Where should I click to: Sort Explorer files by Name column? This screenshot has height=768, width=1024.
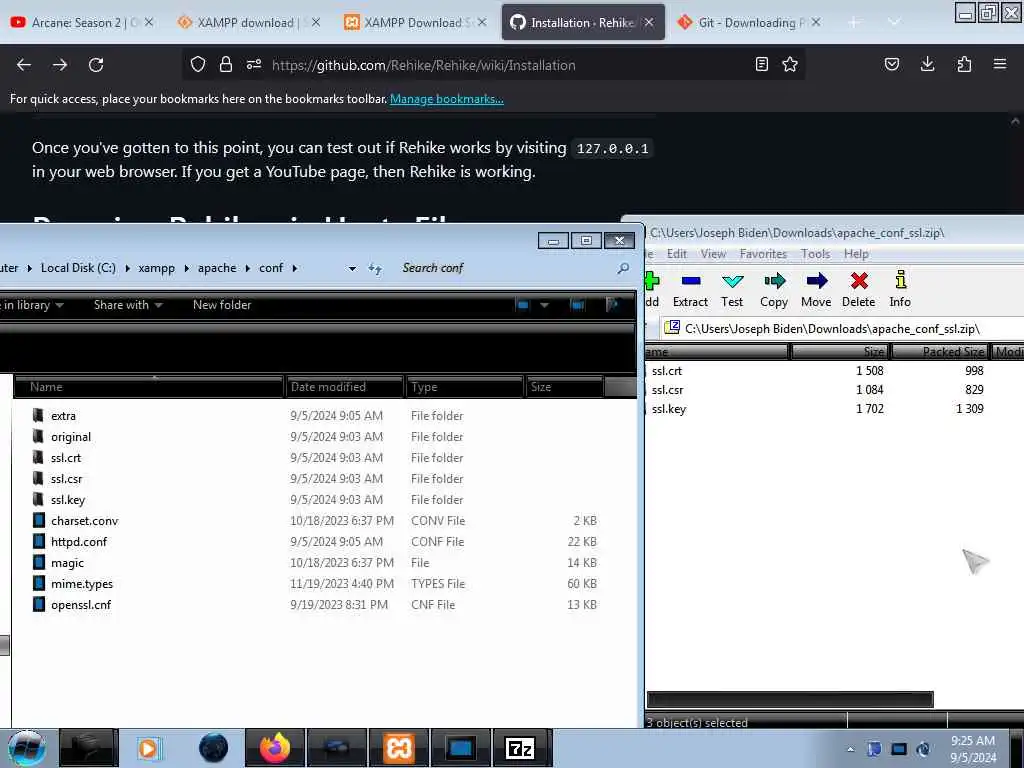(x=148, y=387)
